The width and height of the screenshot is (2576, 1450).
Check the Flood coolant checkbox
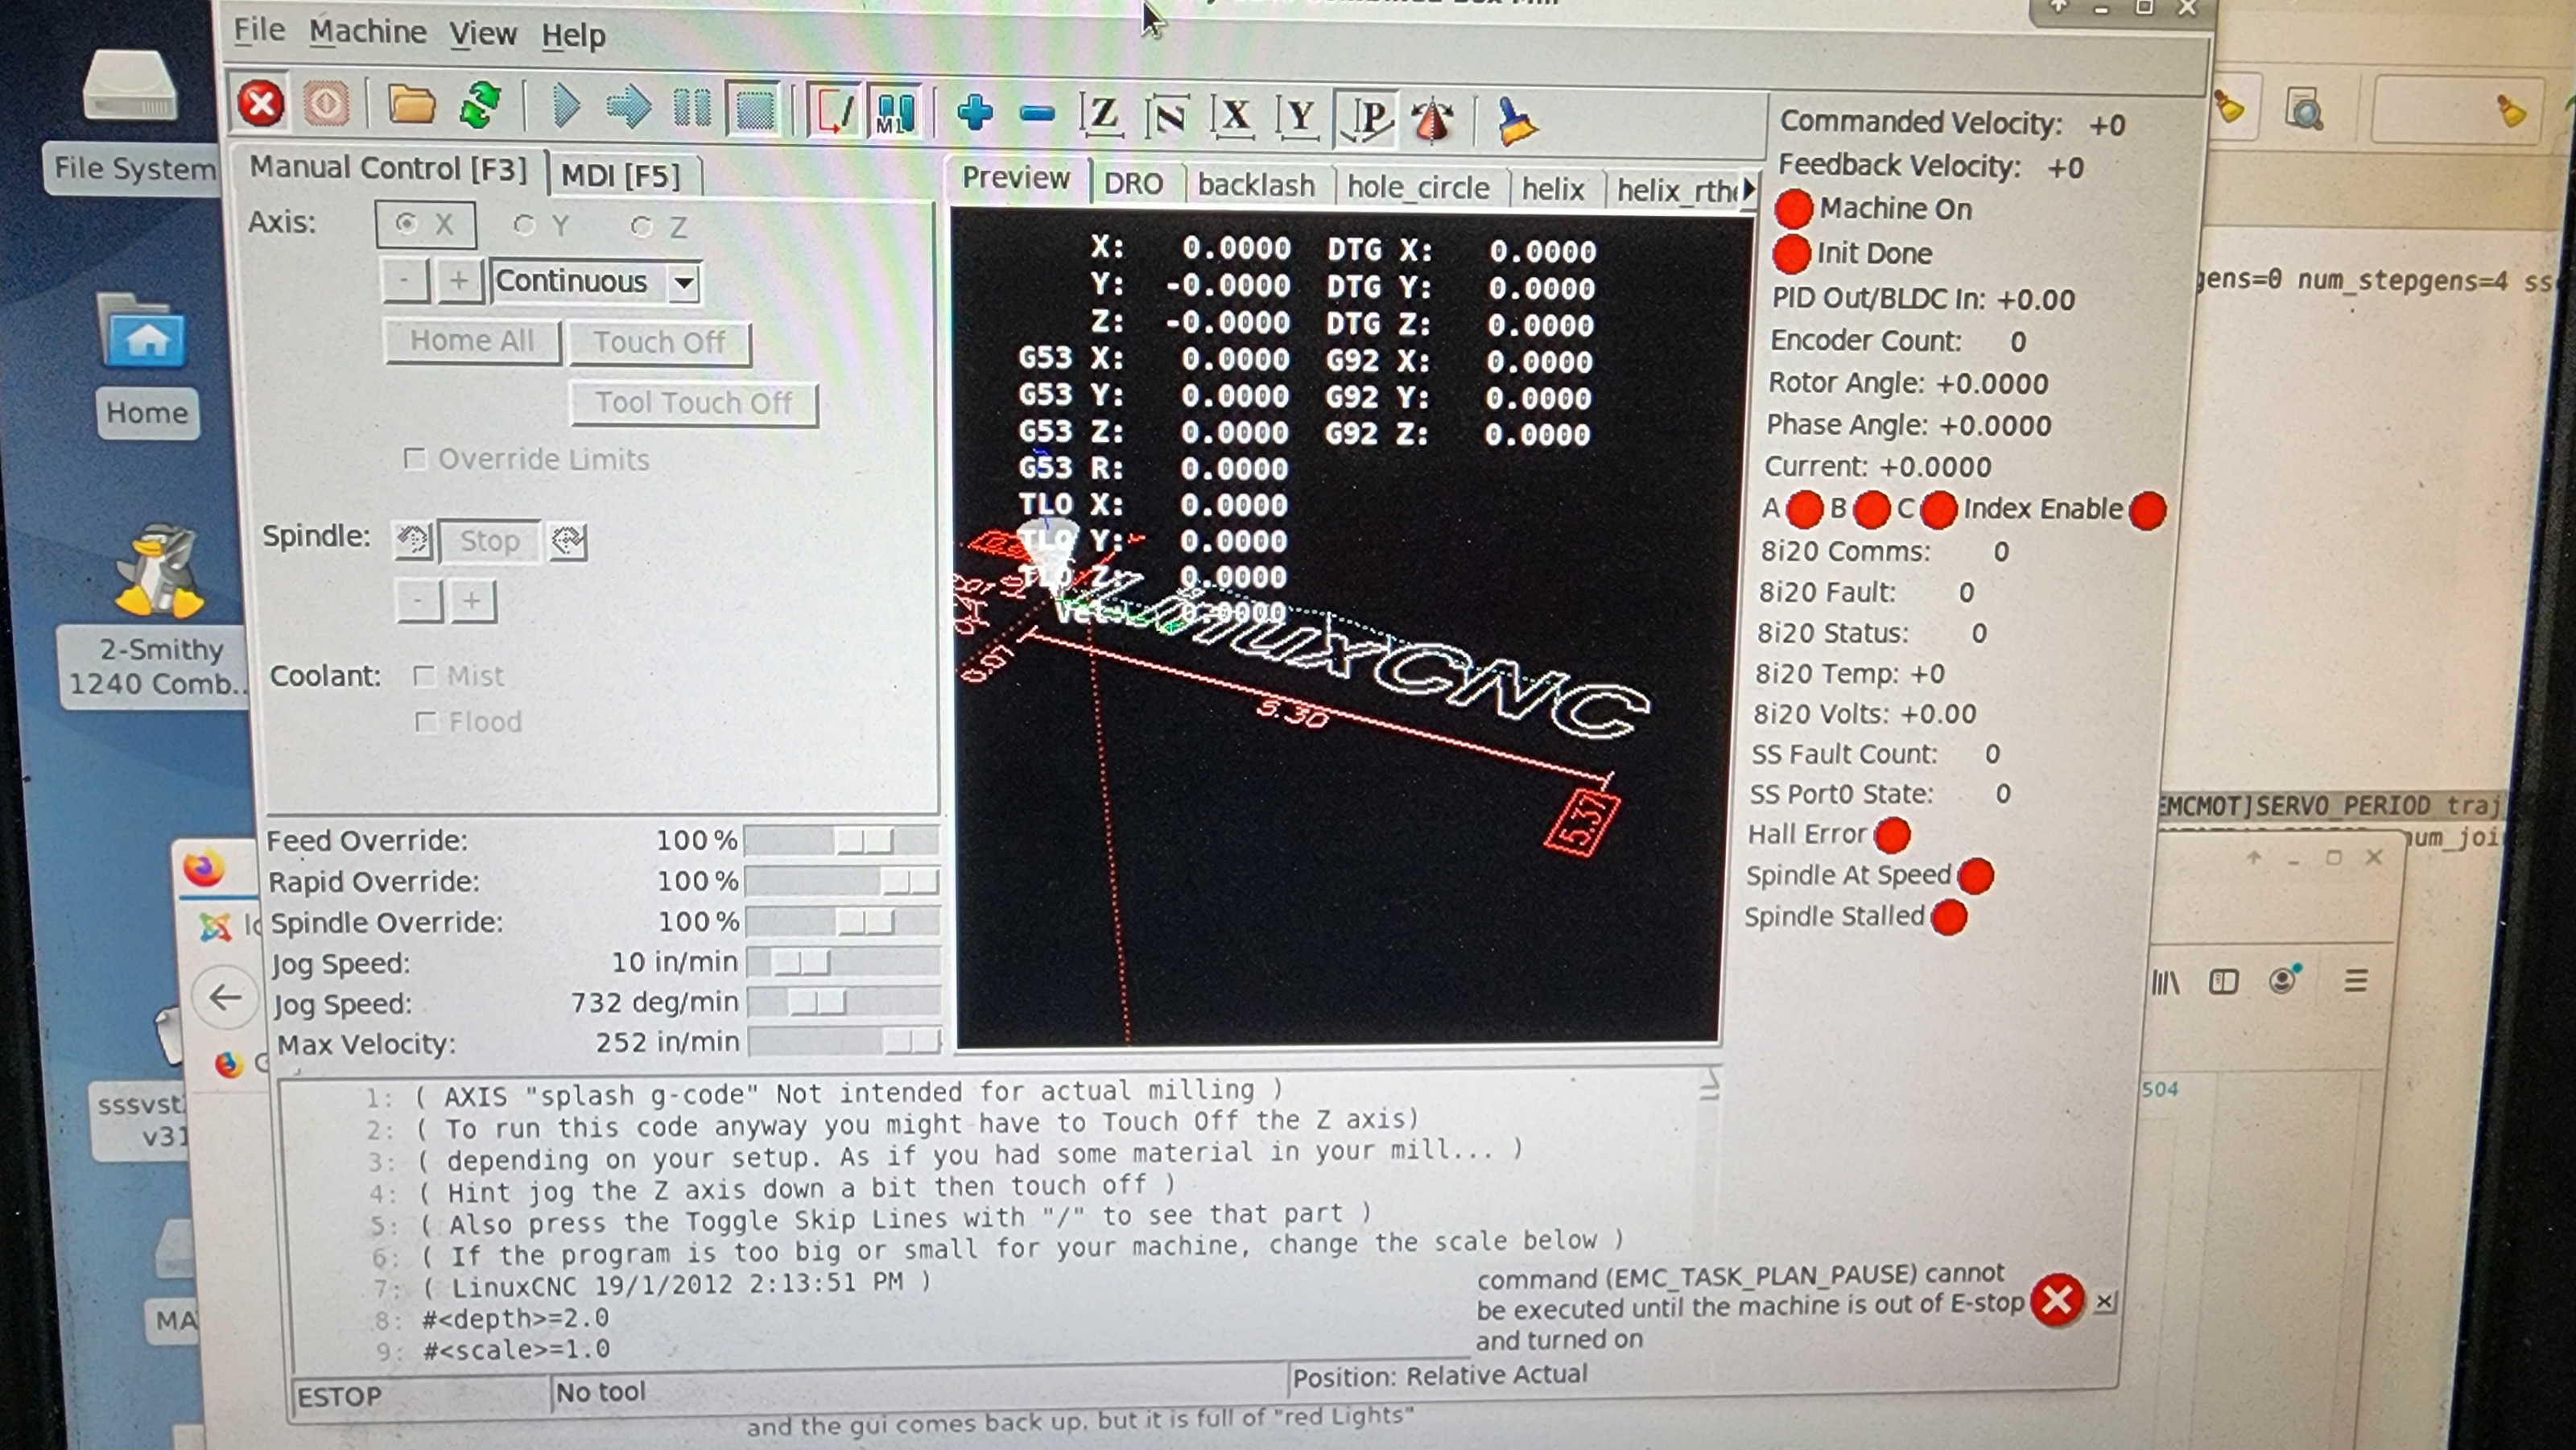(426, 722)
